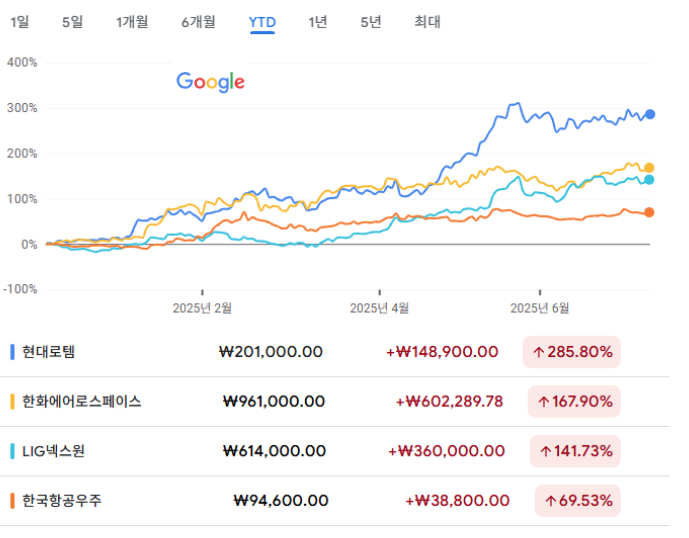The height and width of the screenshot is (538, 689).
Task: Click the 2025년 2월 axis label
Action: (202, 308)
